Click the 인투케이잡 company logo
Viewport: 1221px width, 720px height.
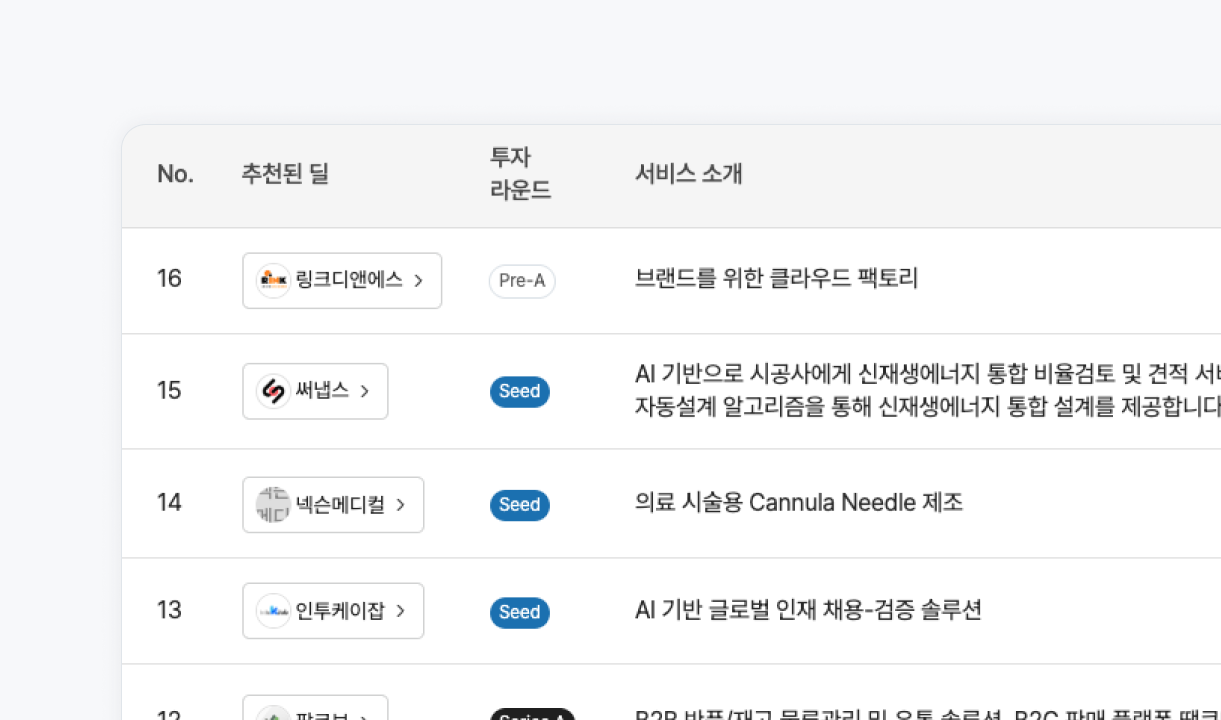273,611
